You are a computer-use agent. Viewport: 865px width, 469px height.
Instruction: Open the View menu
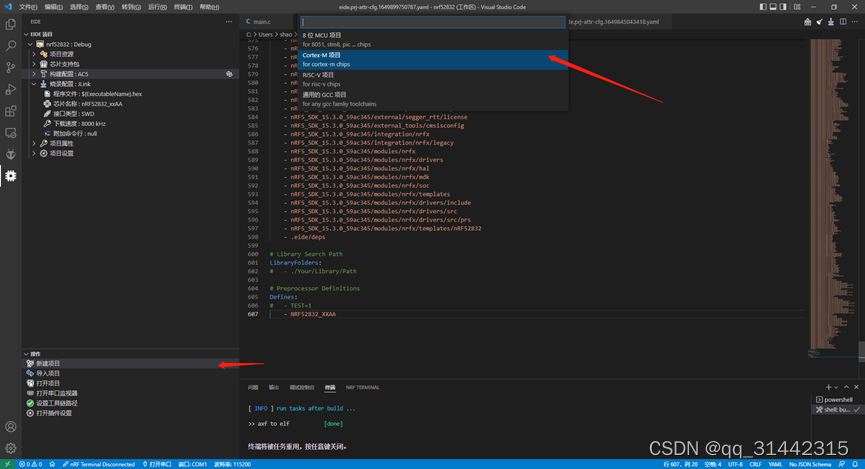point(105,7)
